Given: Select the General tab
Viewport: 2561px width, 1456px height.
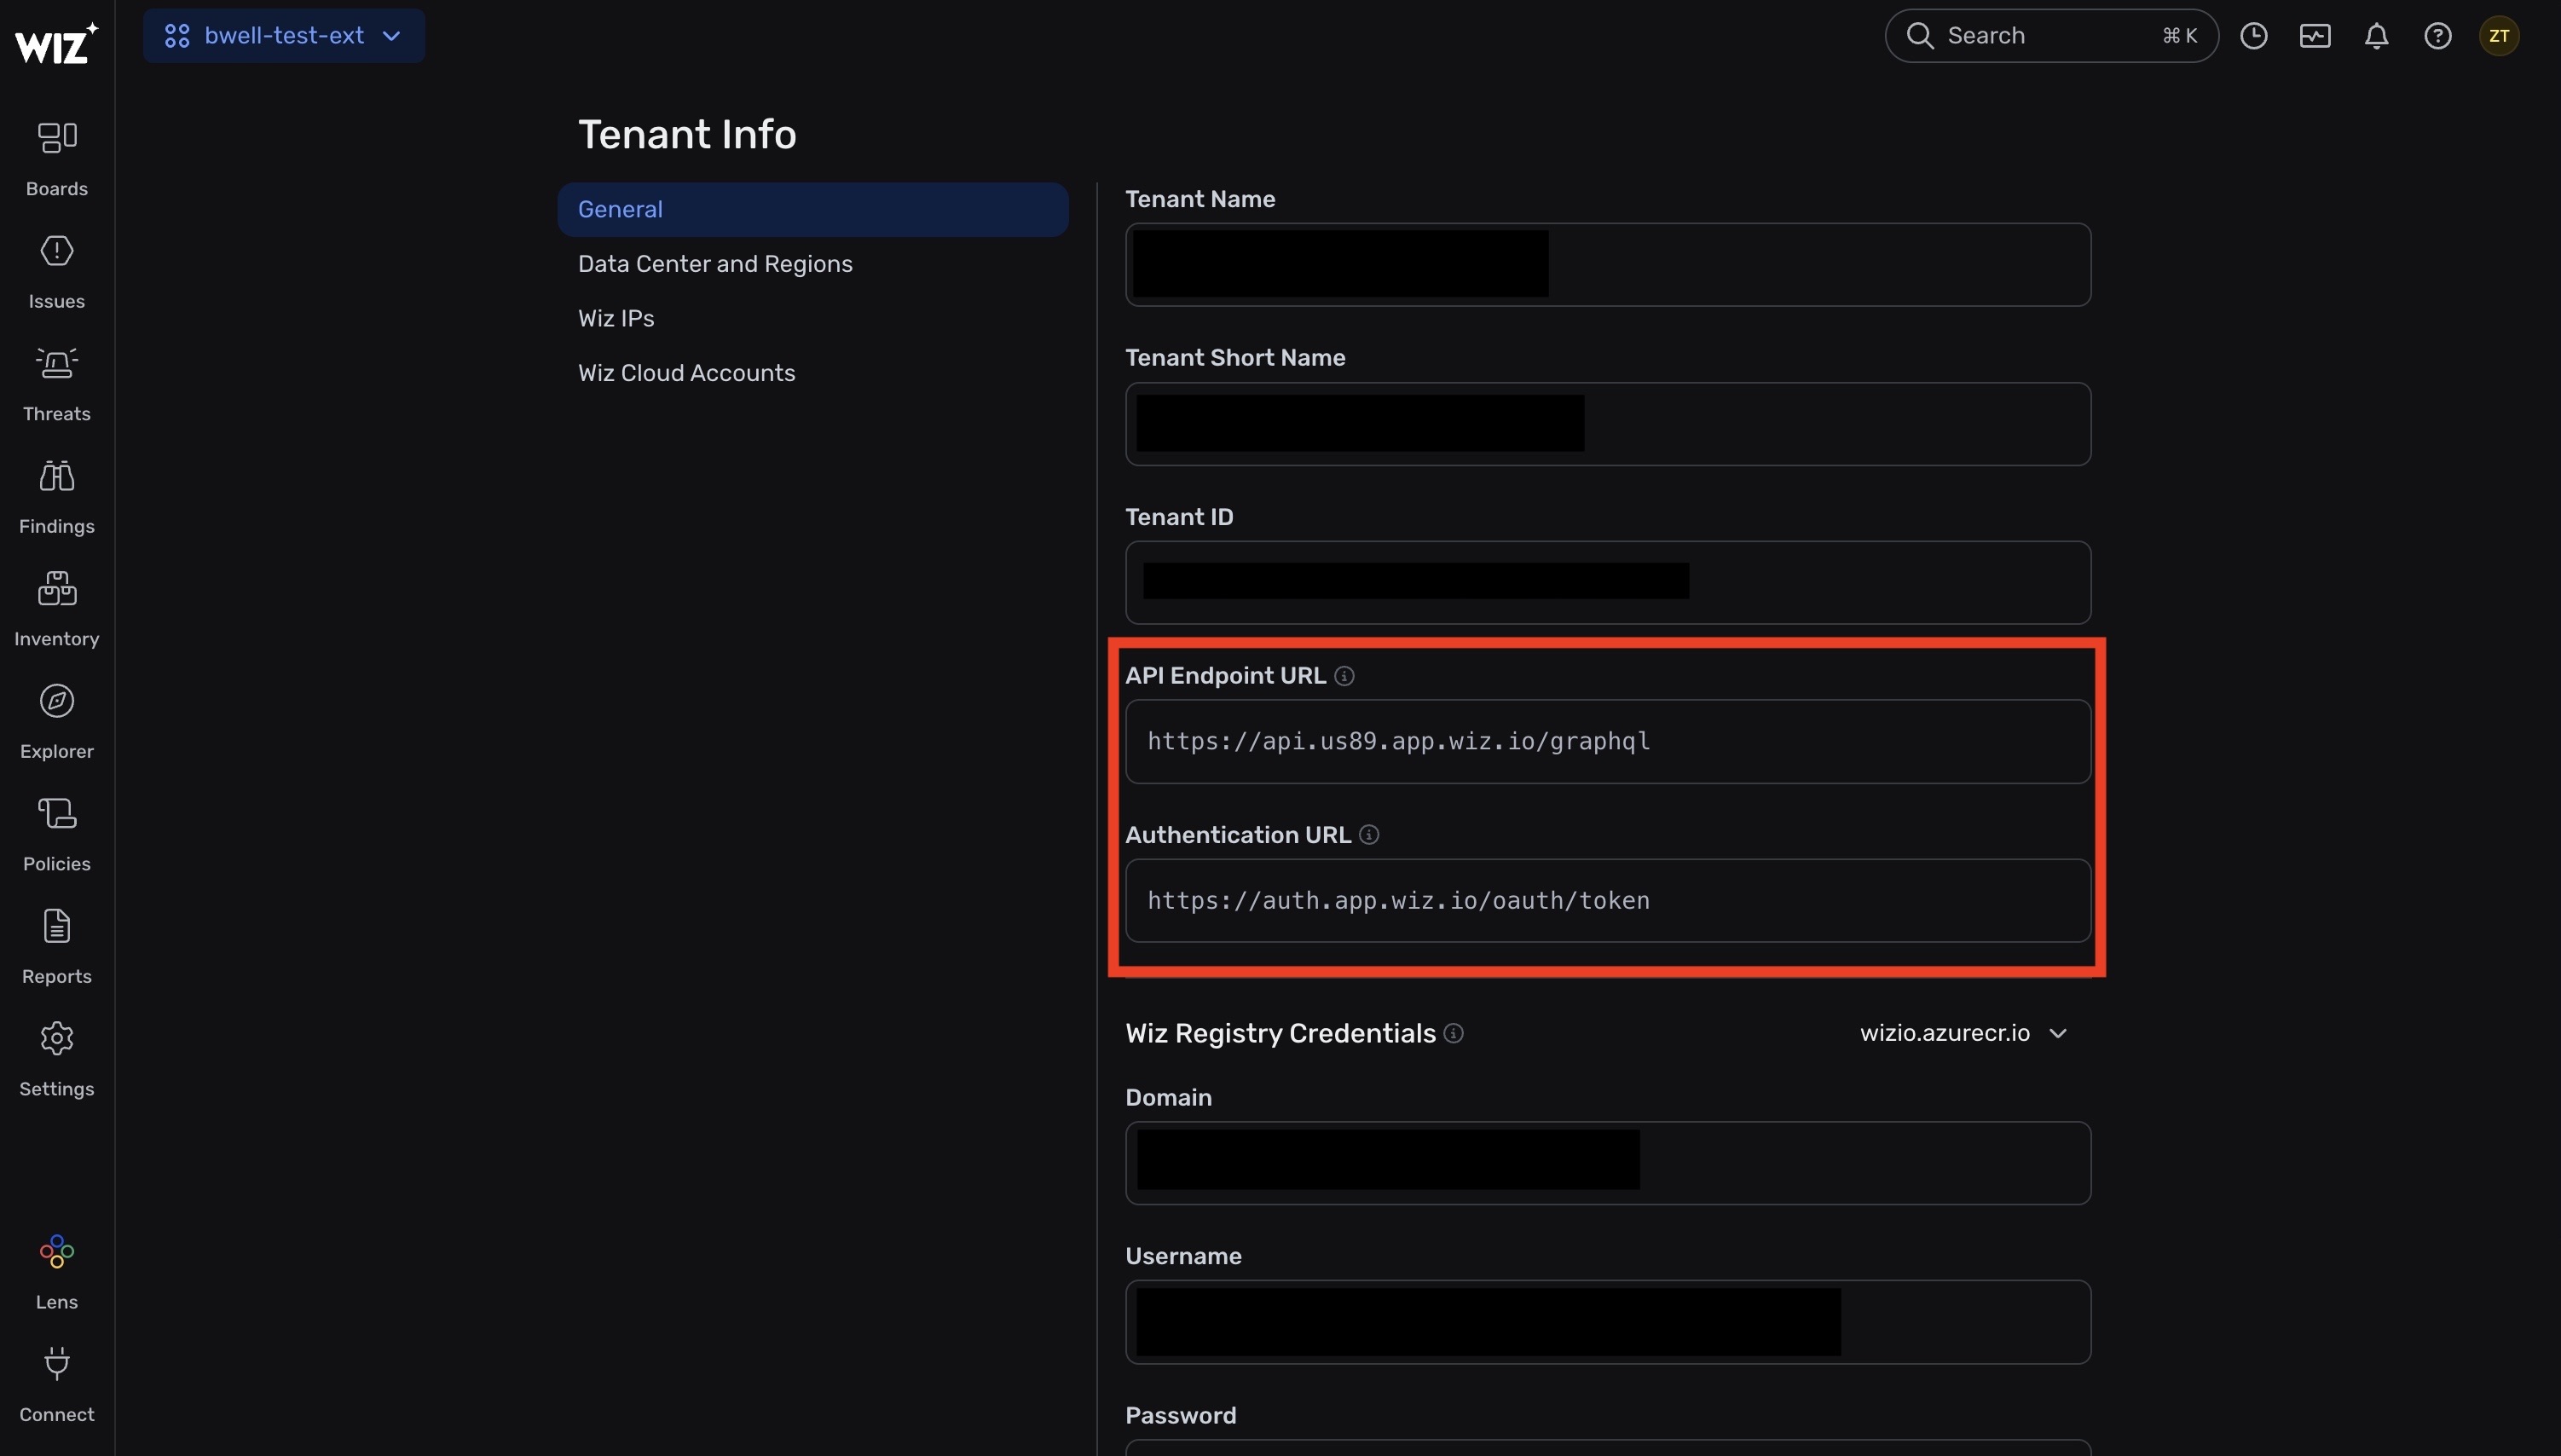Looking at the screenshot, I should coord(813,209).
